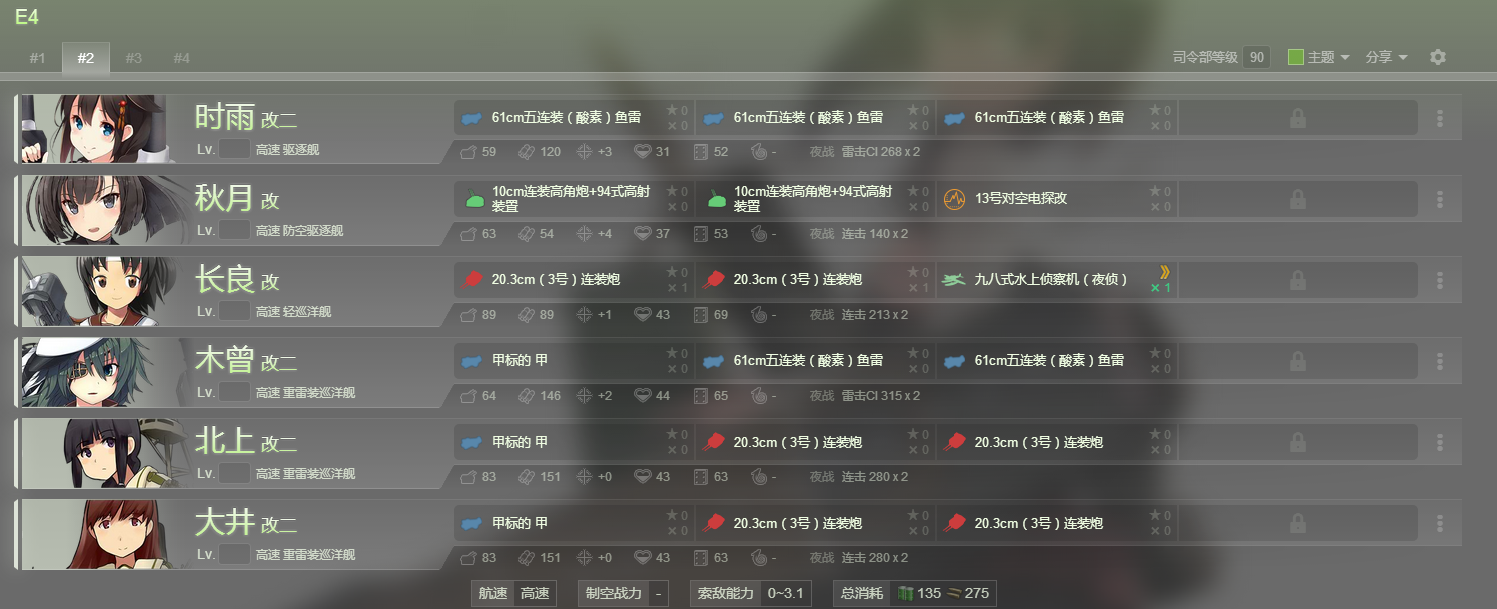This screenshot has height=609, width=1497.
Task: Open 秋月's three-dot options menu
Action: 1440,199
